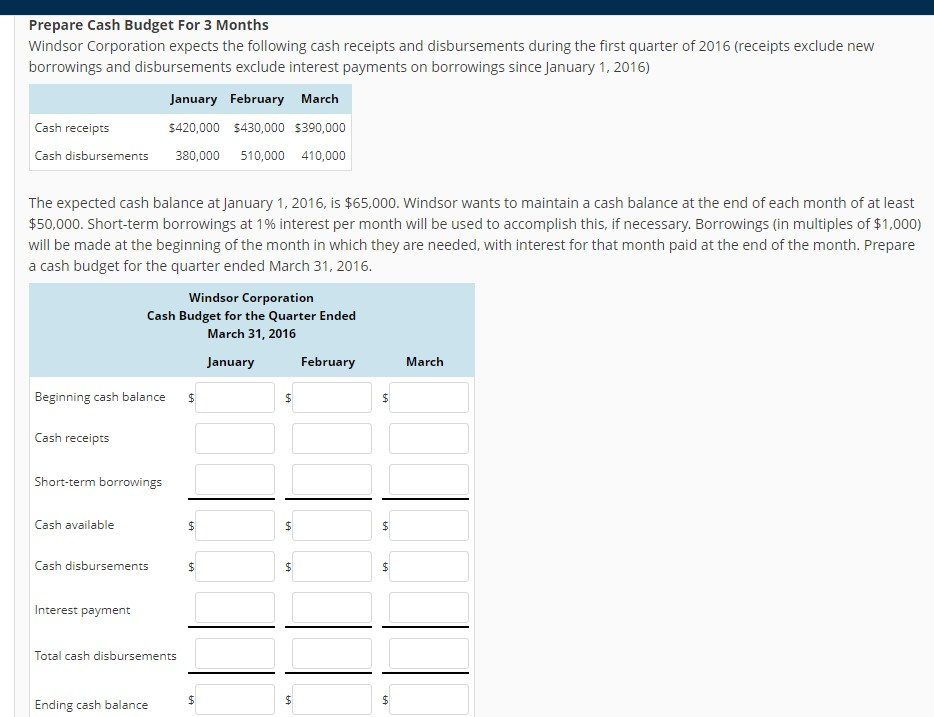Focus January Short-term borrowings box
This screenshot has width=934, height=717.
(x=235, y=479)
